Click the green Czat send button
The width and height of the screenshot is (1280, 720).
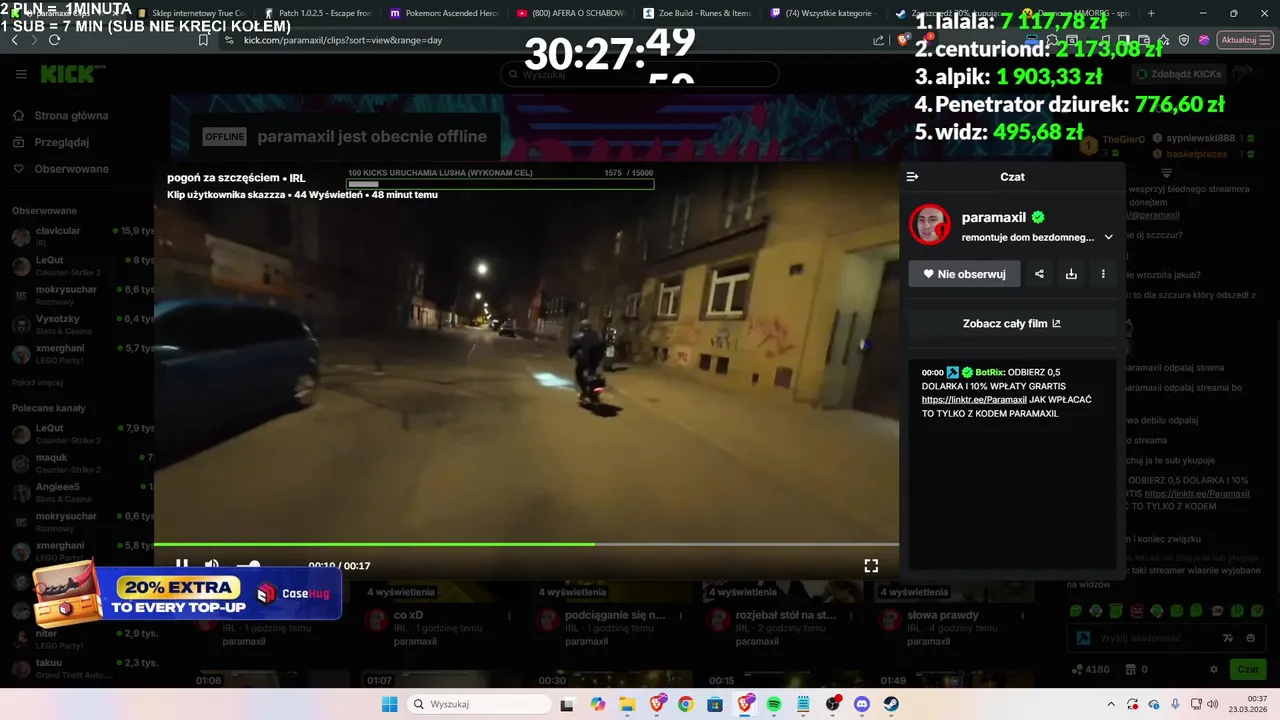1248,669
